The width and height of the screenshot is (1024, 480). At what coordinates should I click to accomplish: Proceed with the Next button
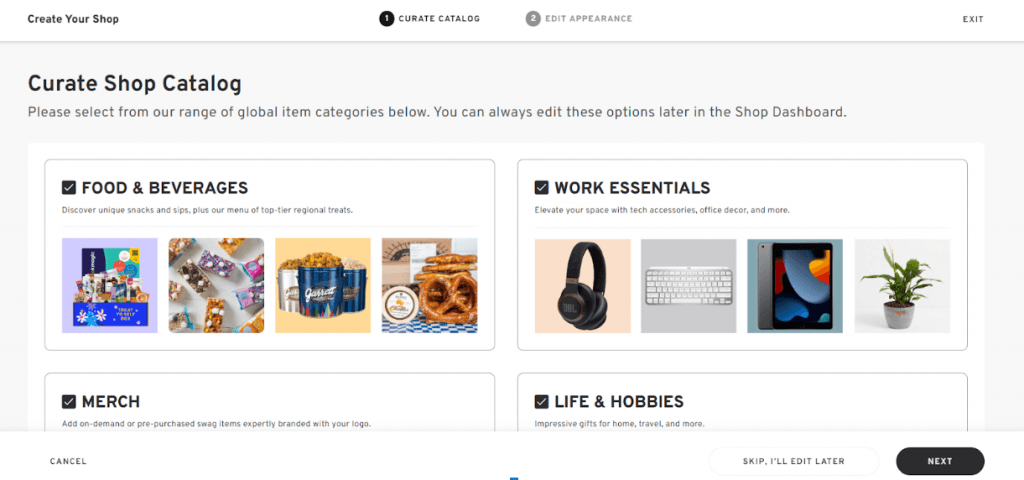tap(939, 461)
